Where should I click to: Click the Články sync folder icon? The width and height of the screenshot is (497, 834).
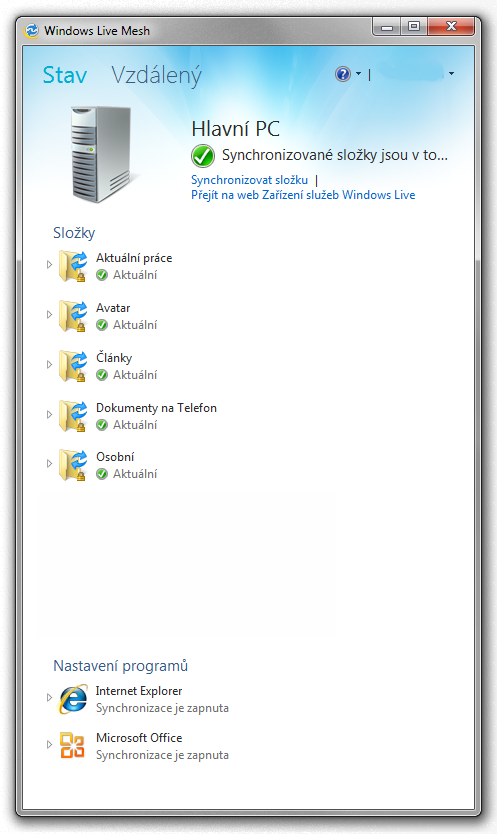pyautogui.click(x=73, y=365)
